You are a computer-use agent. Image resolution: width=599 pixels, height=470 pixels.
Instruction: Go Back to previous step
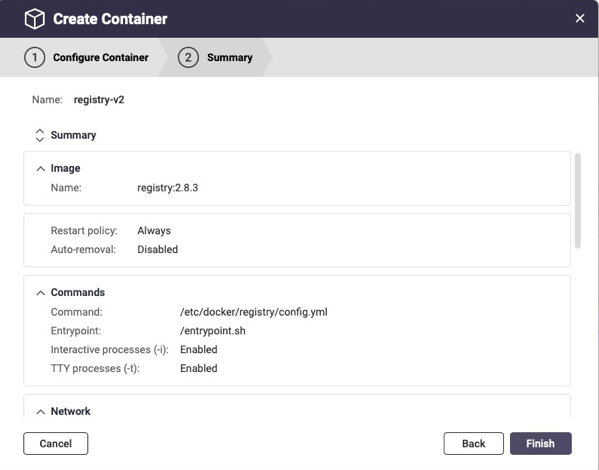[473, 443]
